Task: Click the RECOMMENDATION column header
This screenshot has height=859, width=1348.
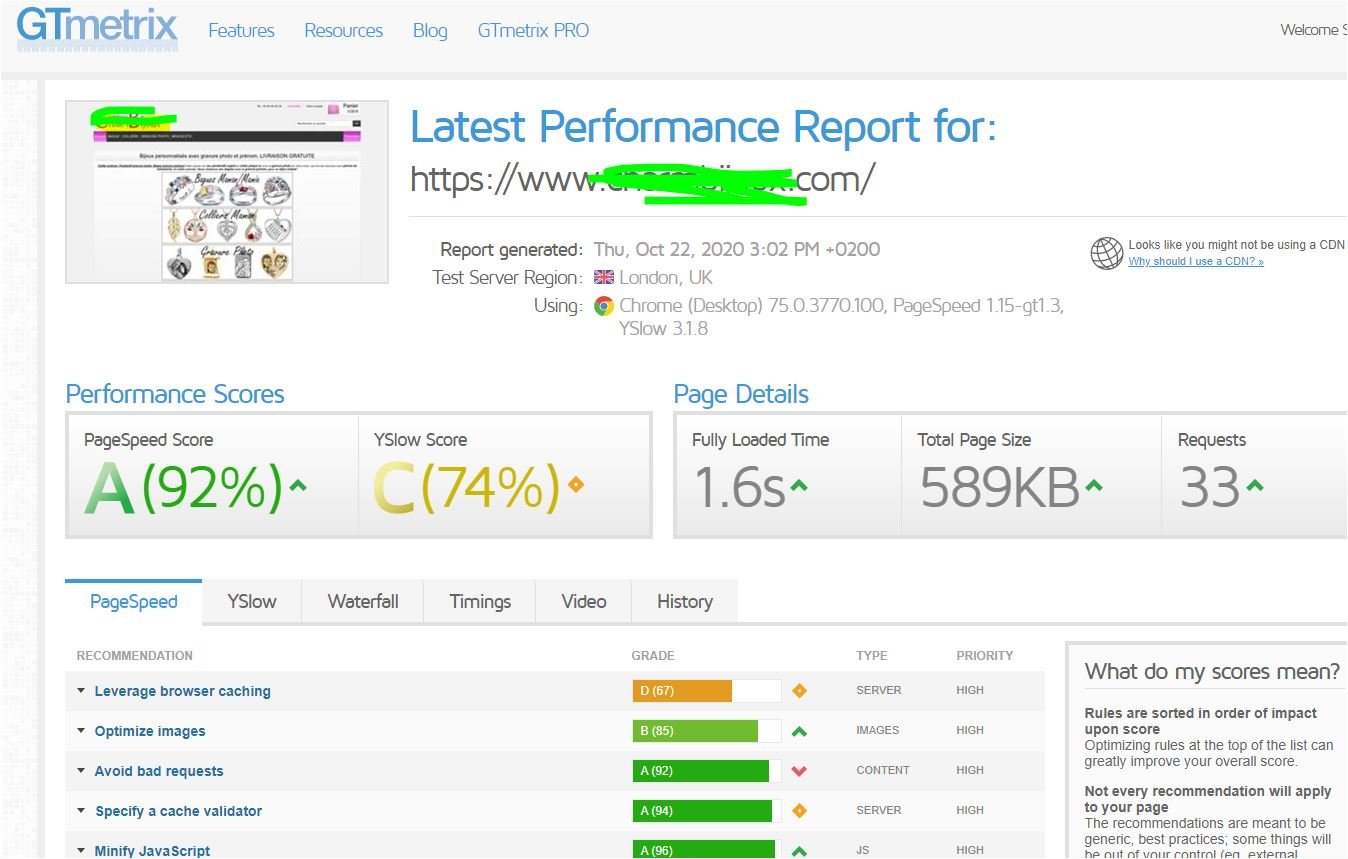Action: pos(135,656)
